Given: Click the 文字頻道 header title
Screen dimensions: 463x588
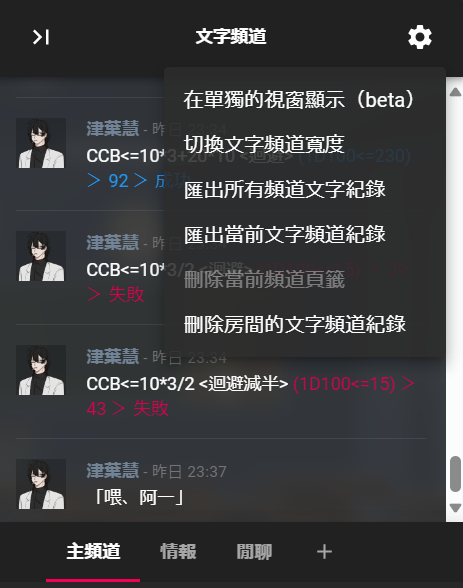Looking at the screenshot, I should (231, 37).
